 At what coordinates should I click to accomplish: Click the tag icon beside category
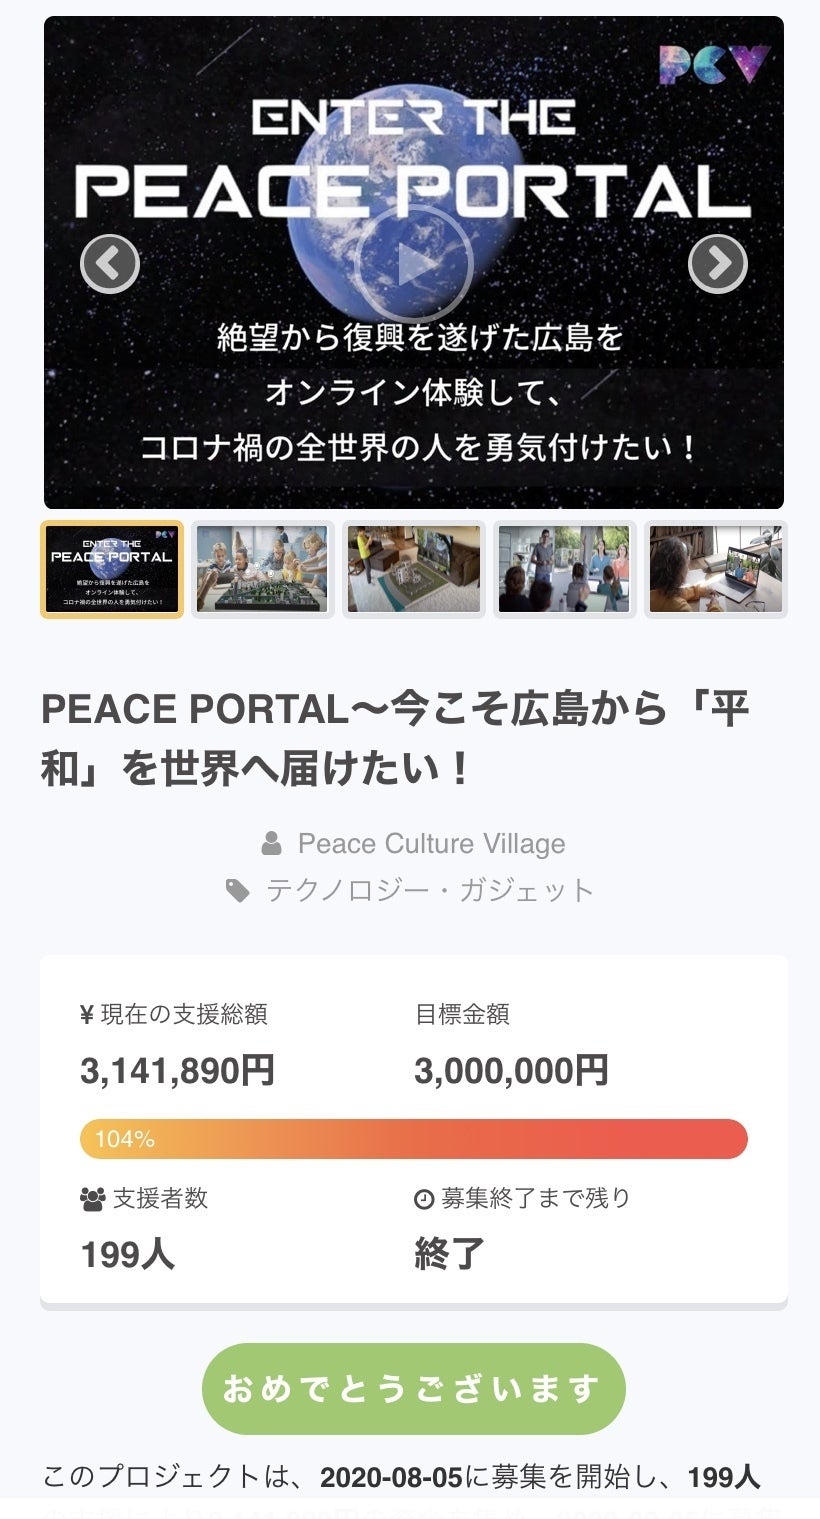[x=238, y=891]
